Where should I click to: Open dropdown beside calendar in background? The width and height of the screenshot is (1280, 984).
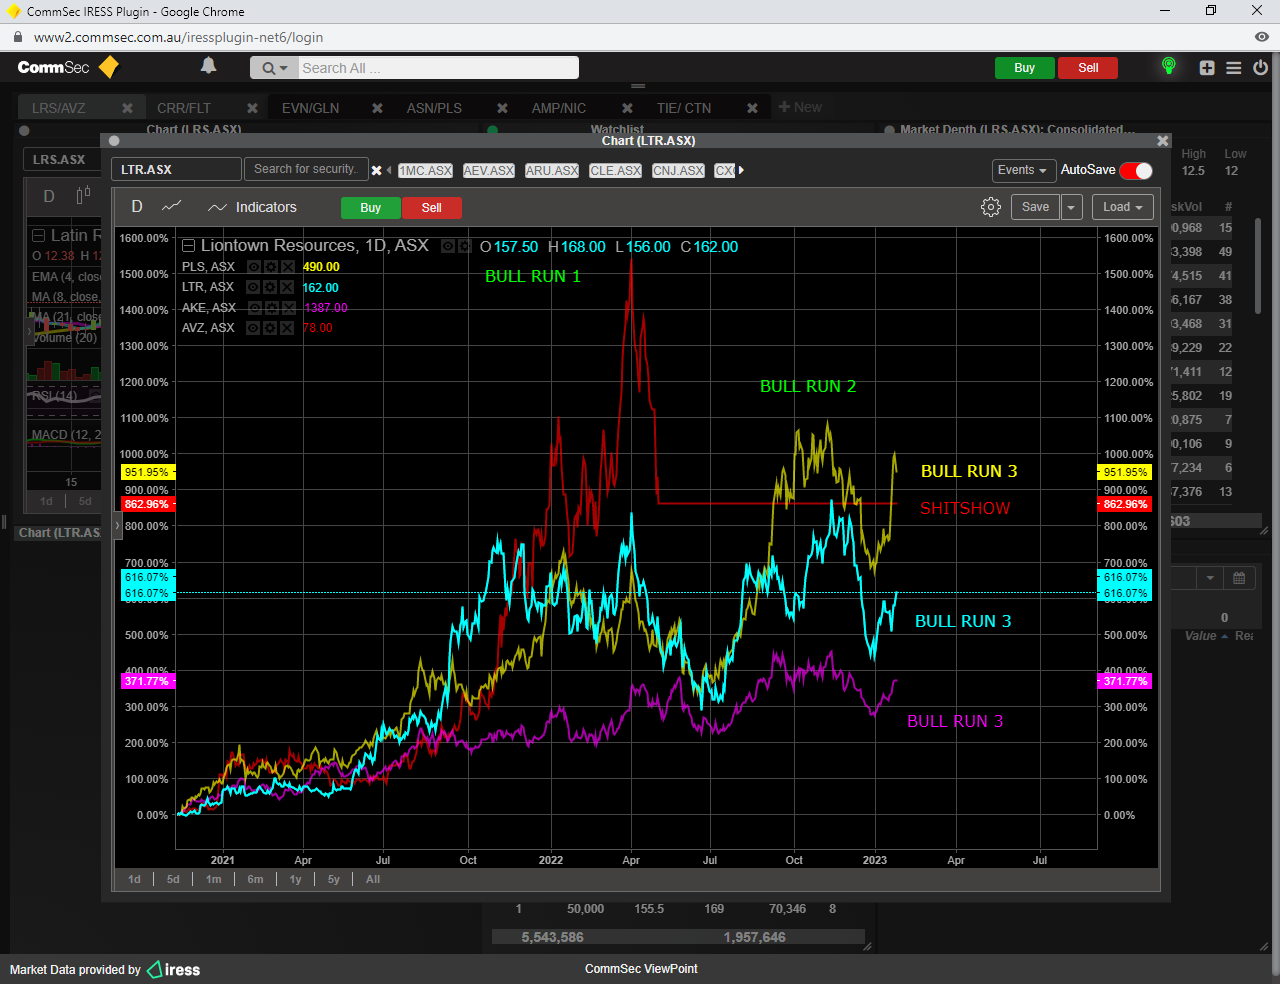coord(1210,578)
